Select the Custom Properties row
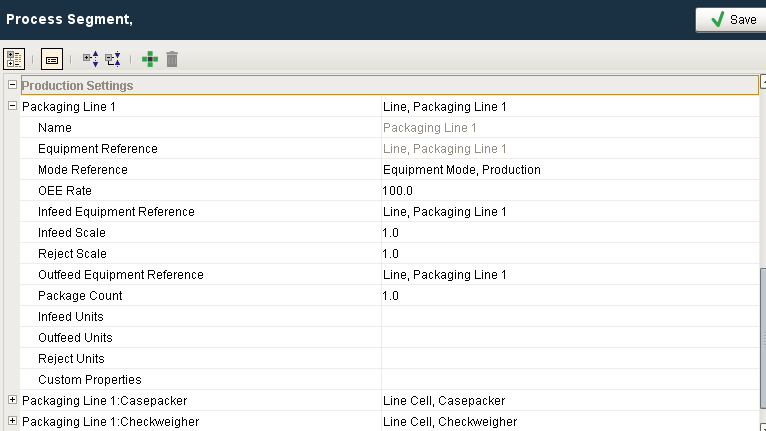 click(389, 380)
